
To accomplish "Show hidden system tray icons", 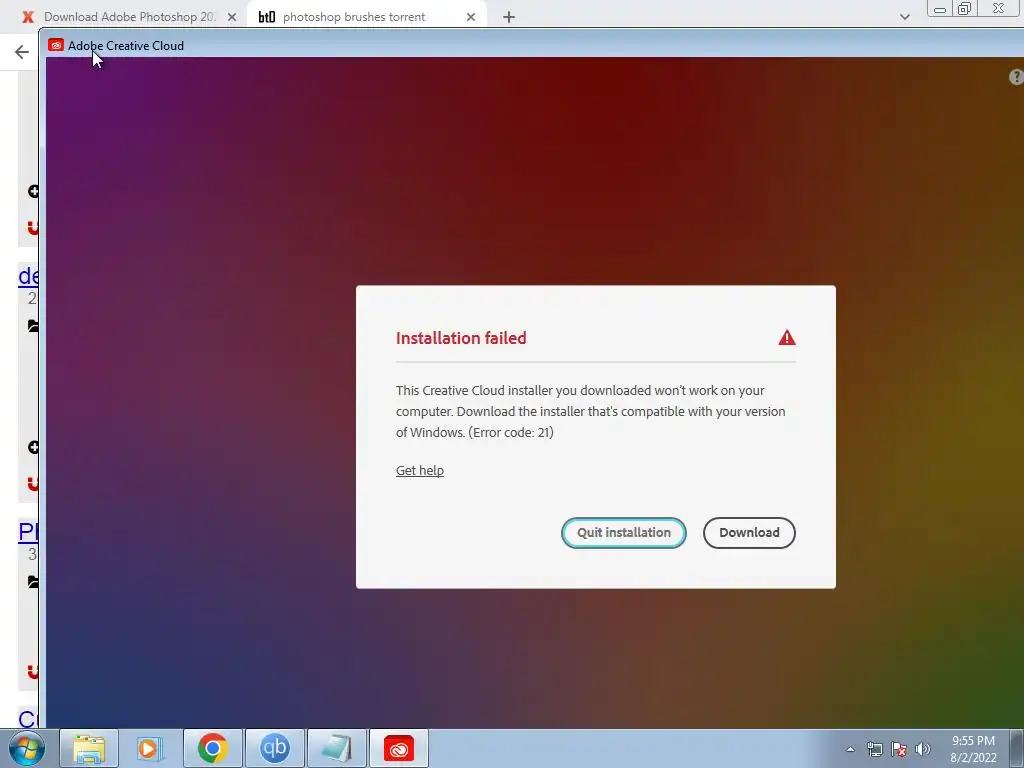I will (850, 749).
